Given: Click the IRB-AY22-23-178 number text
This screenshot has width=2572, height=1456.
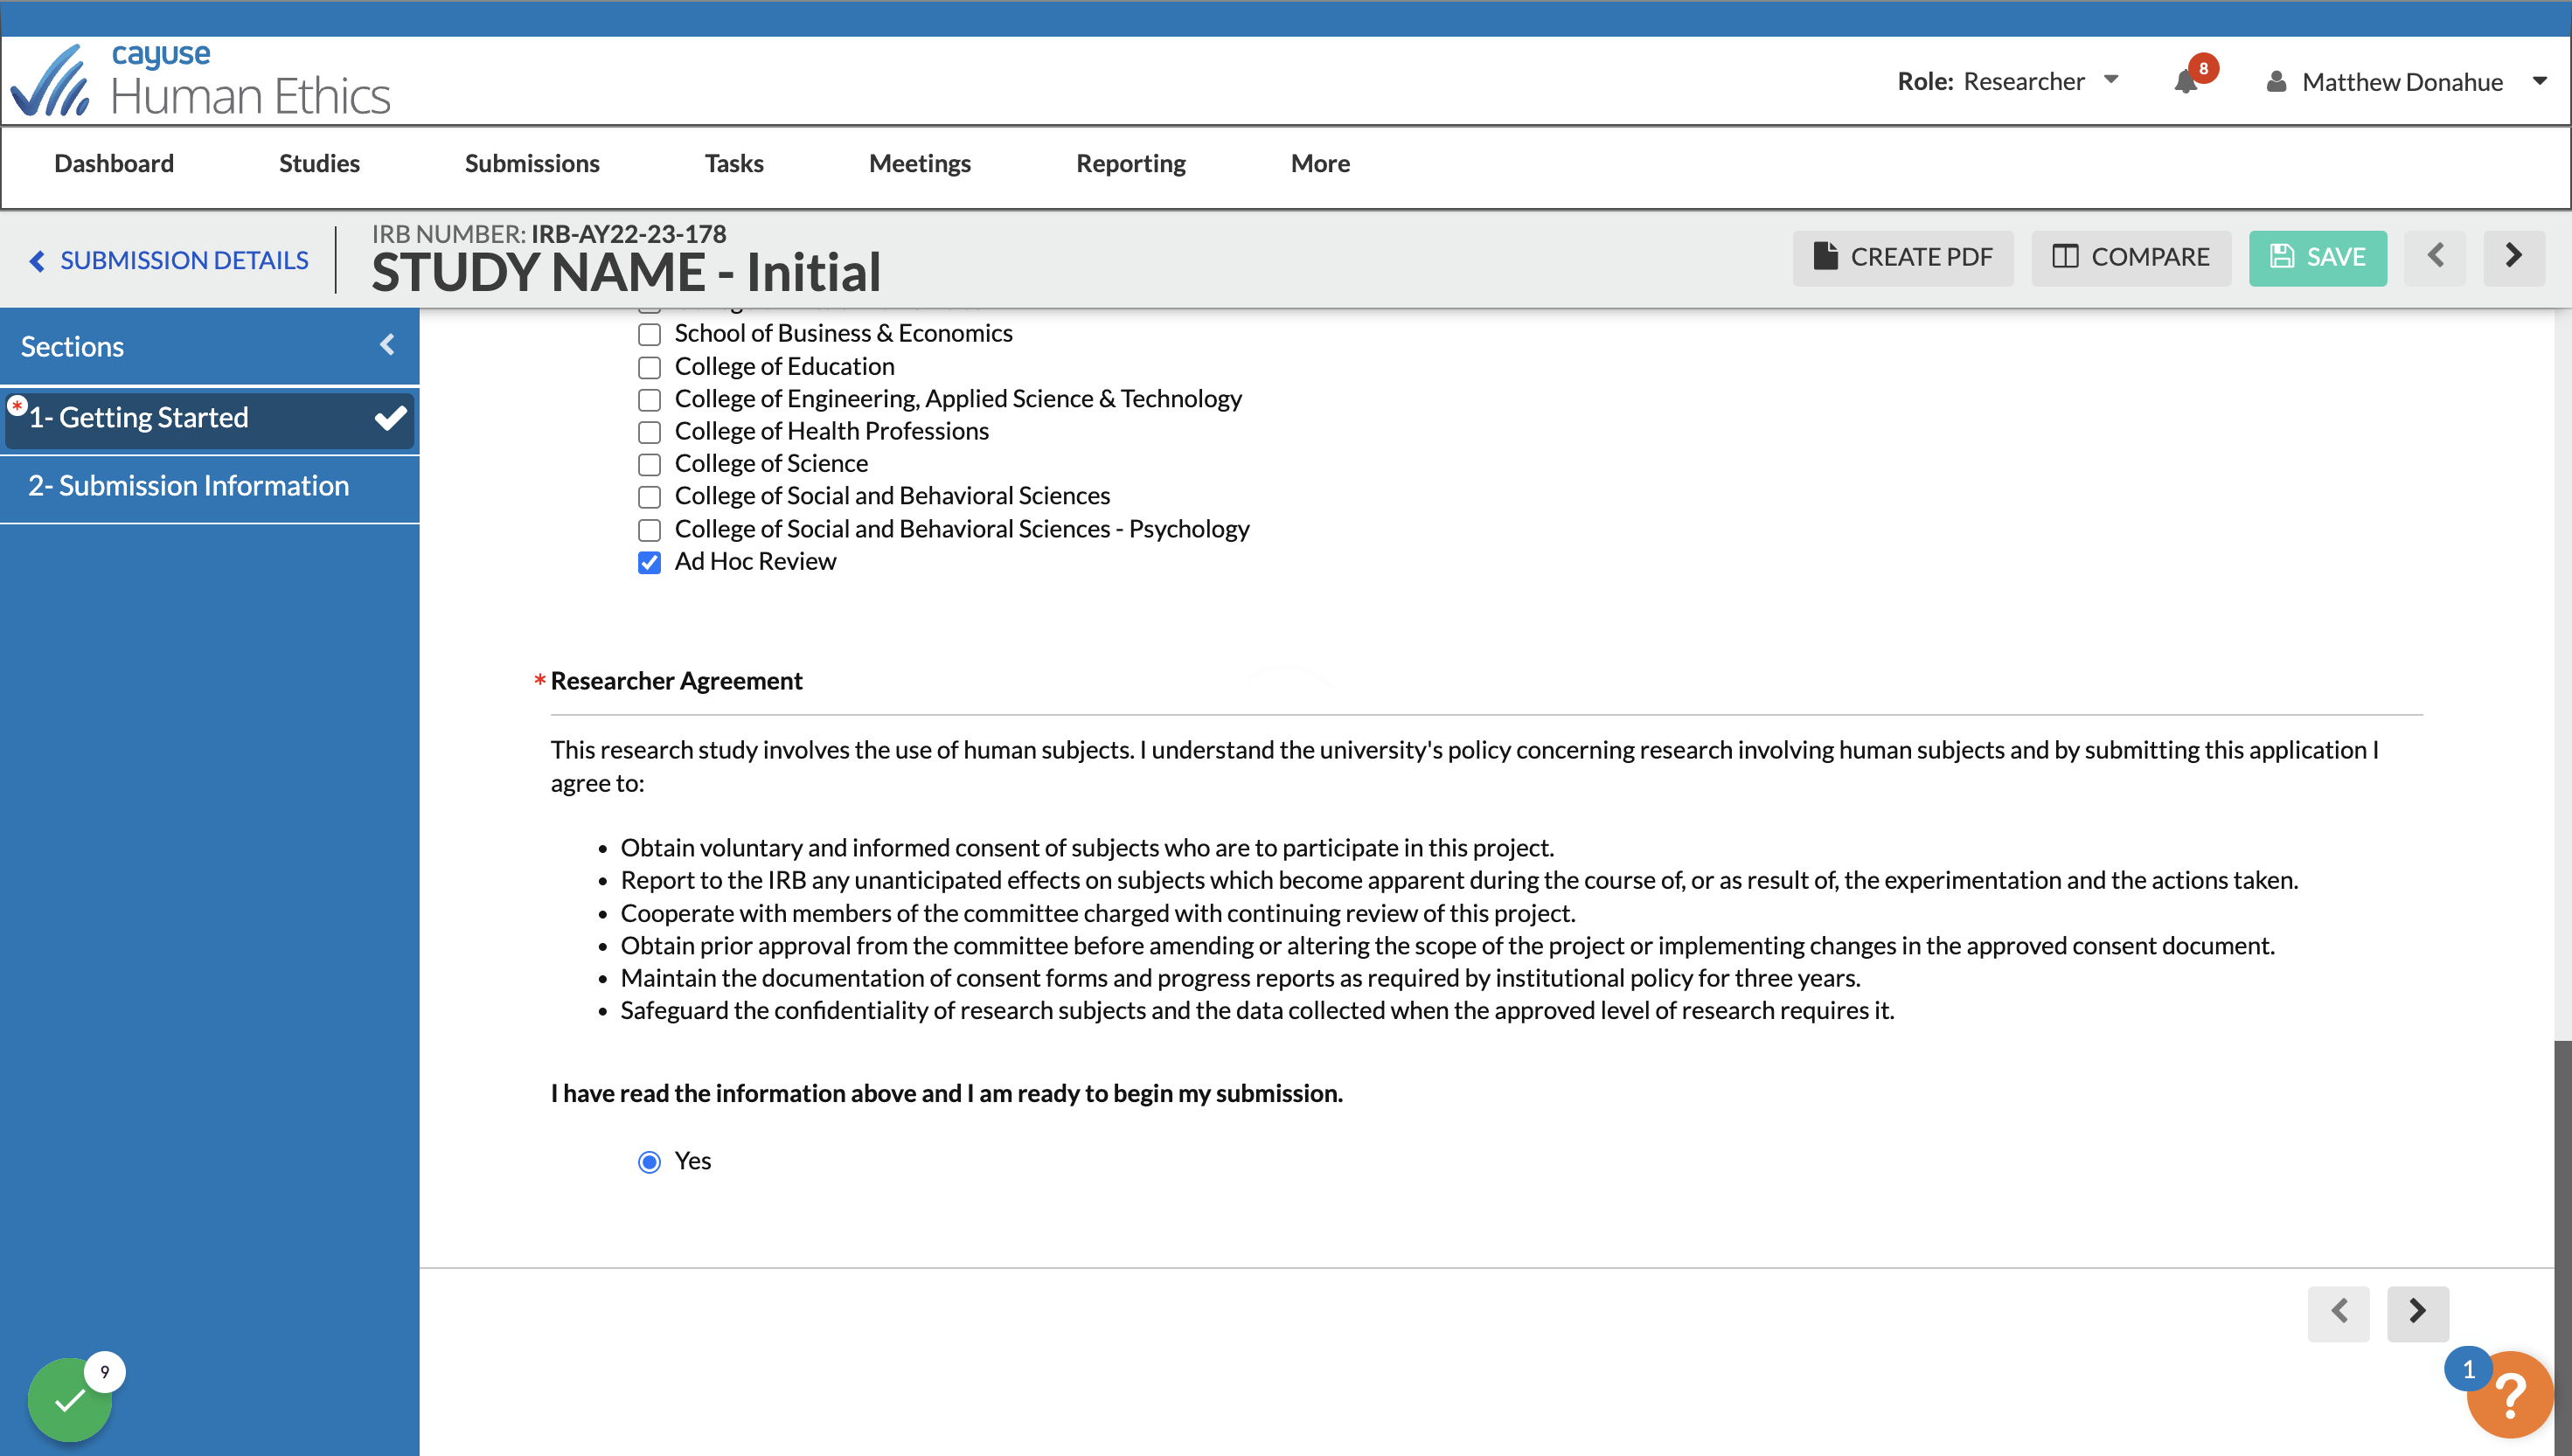Looking at the screenshot, I should pyautogui.click(x=628, y=234).
